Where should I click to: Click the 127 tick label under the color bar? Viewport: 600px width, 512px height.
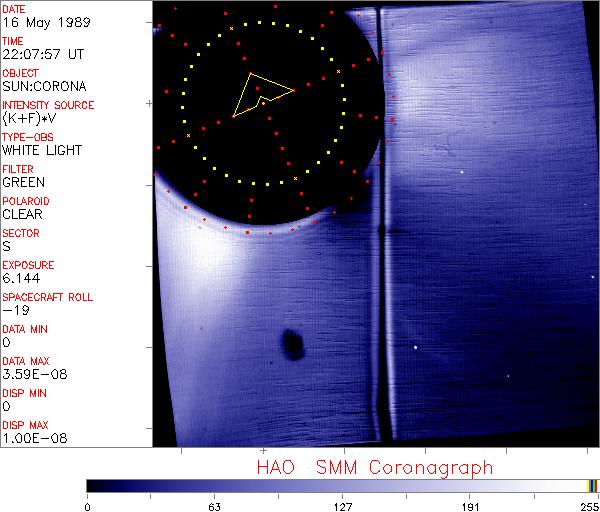342,505
